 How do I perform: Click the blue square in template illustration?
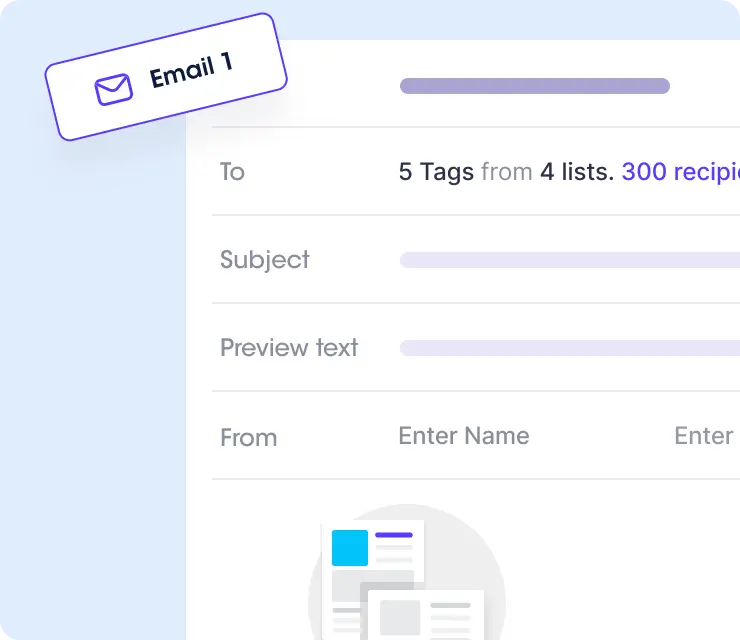tap(350, 548)
